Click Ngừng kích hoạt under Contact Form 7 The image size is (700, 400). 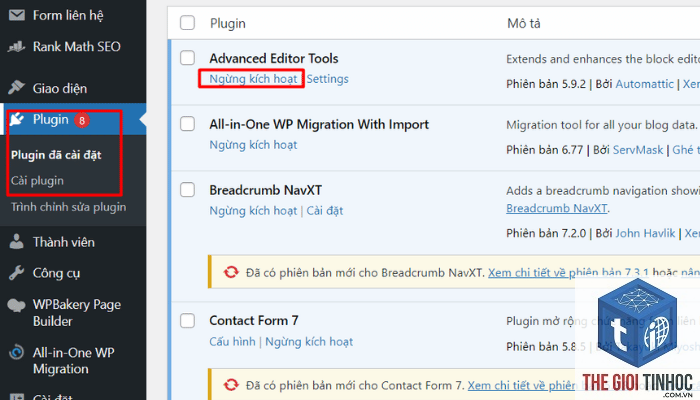tap(309, 342)
